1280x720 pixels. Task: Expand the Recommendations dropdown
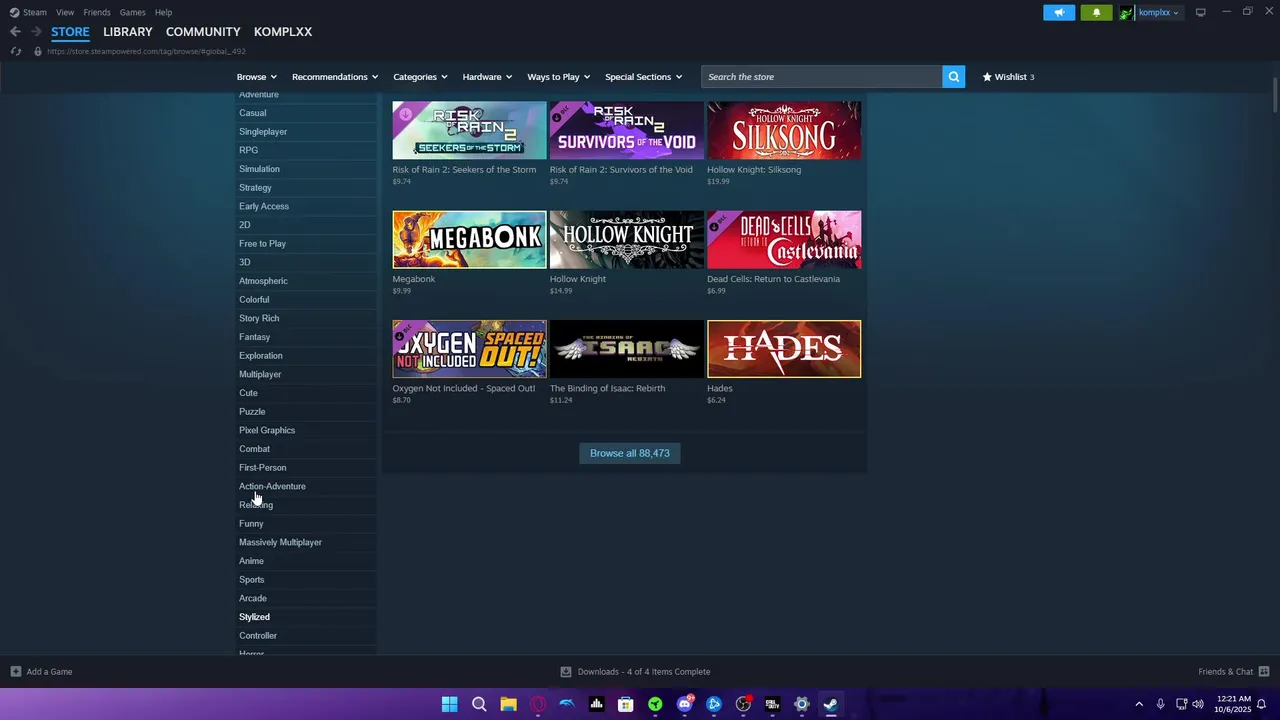click(335, 77)
